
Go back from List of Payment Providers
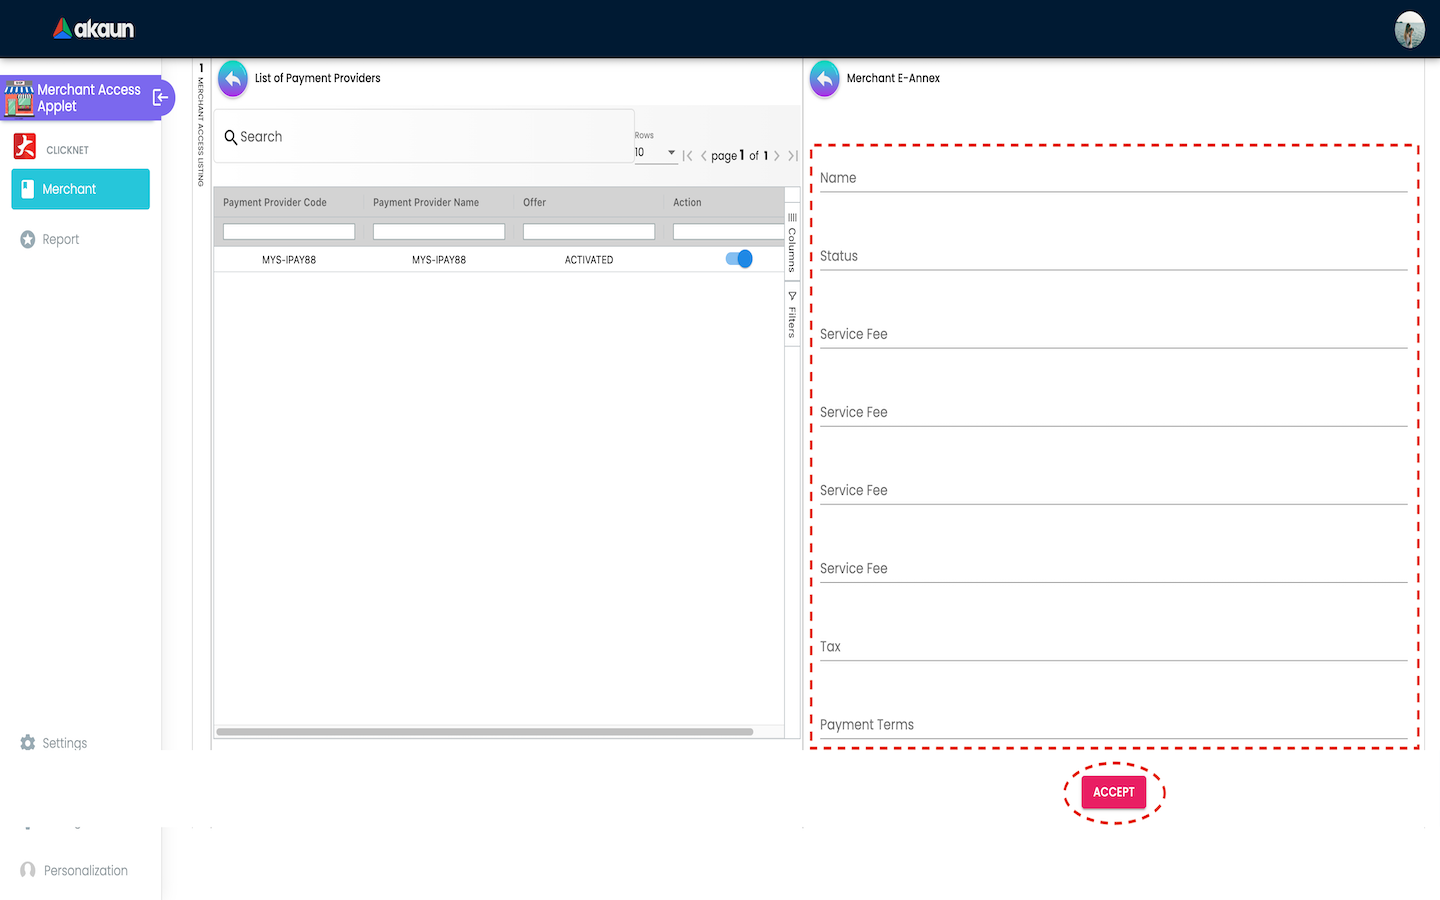tap(233, 78)
